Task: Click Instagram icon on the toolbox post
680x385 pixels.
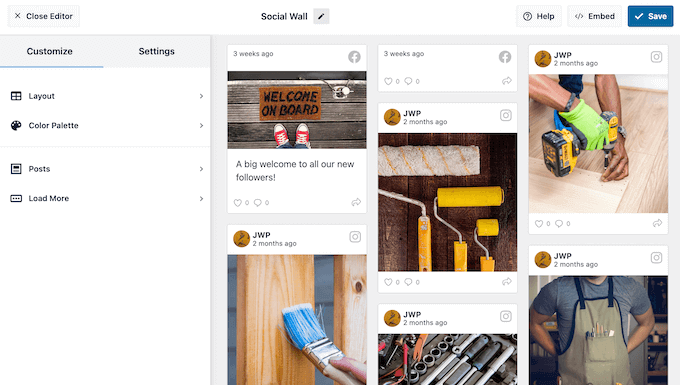Action: pyautogui.click(x=506, y=316)
